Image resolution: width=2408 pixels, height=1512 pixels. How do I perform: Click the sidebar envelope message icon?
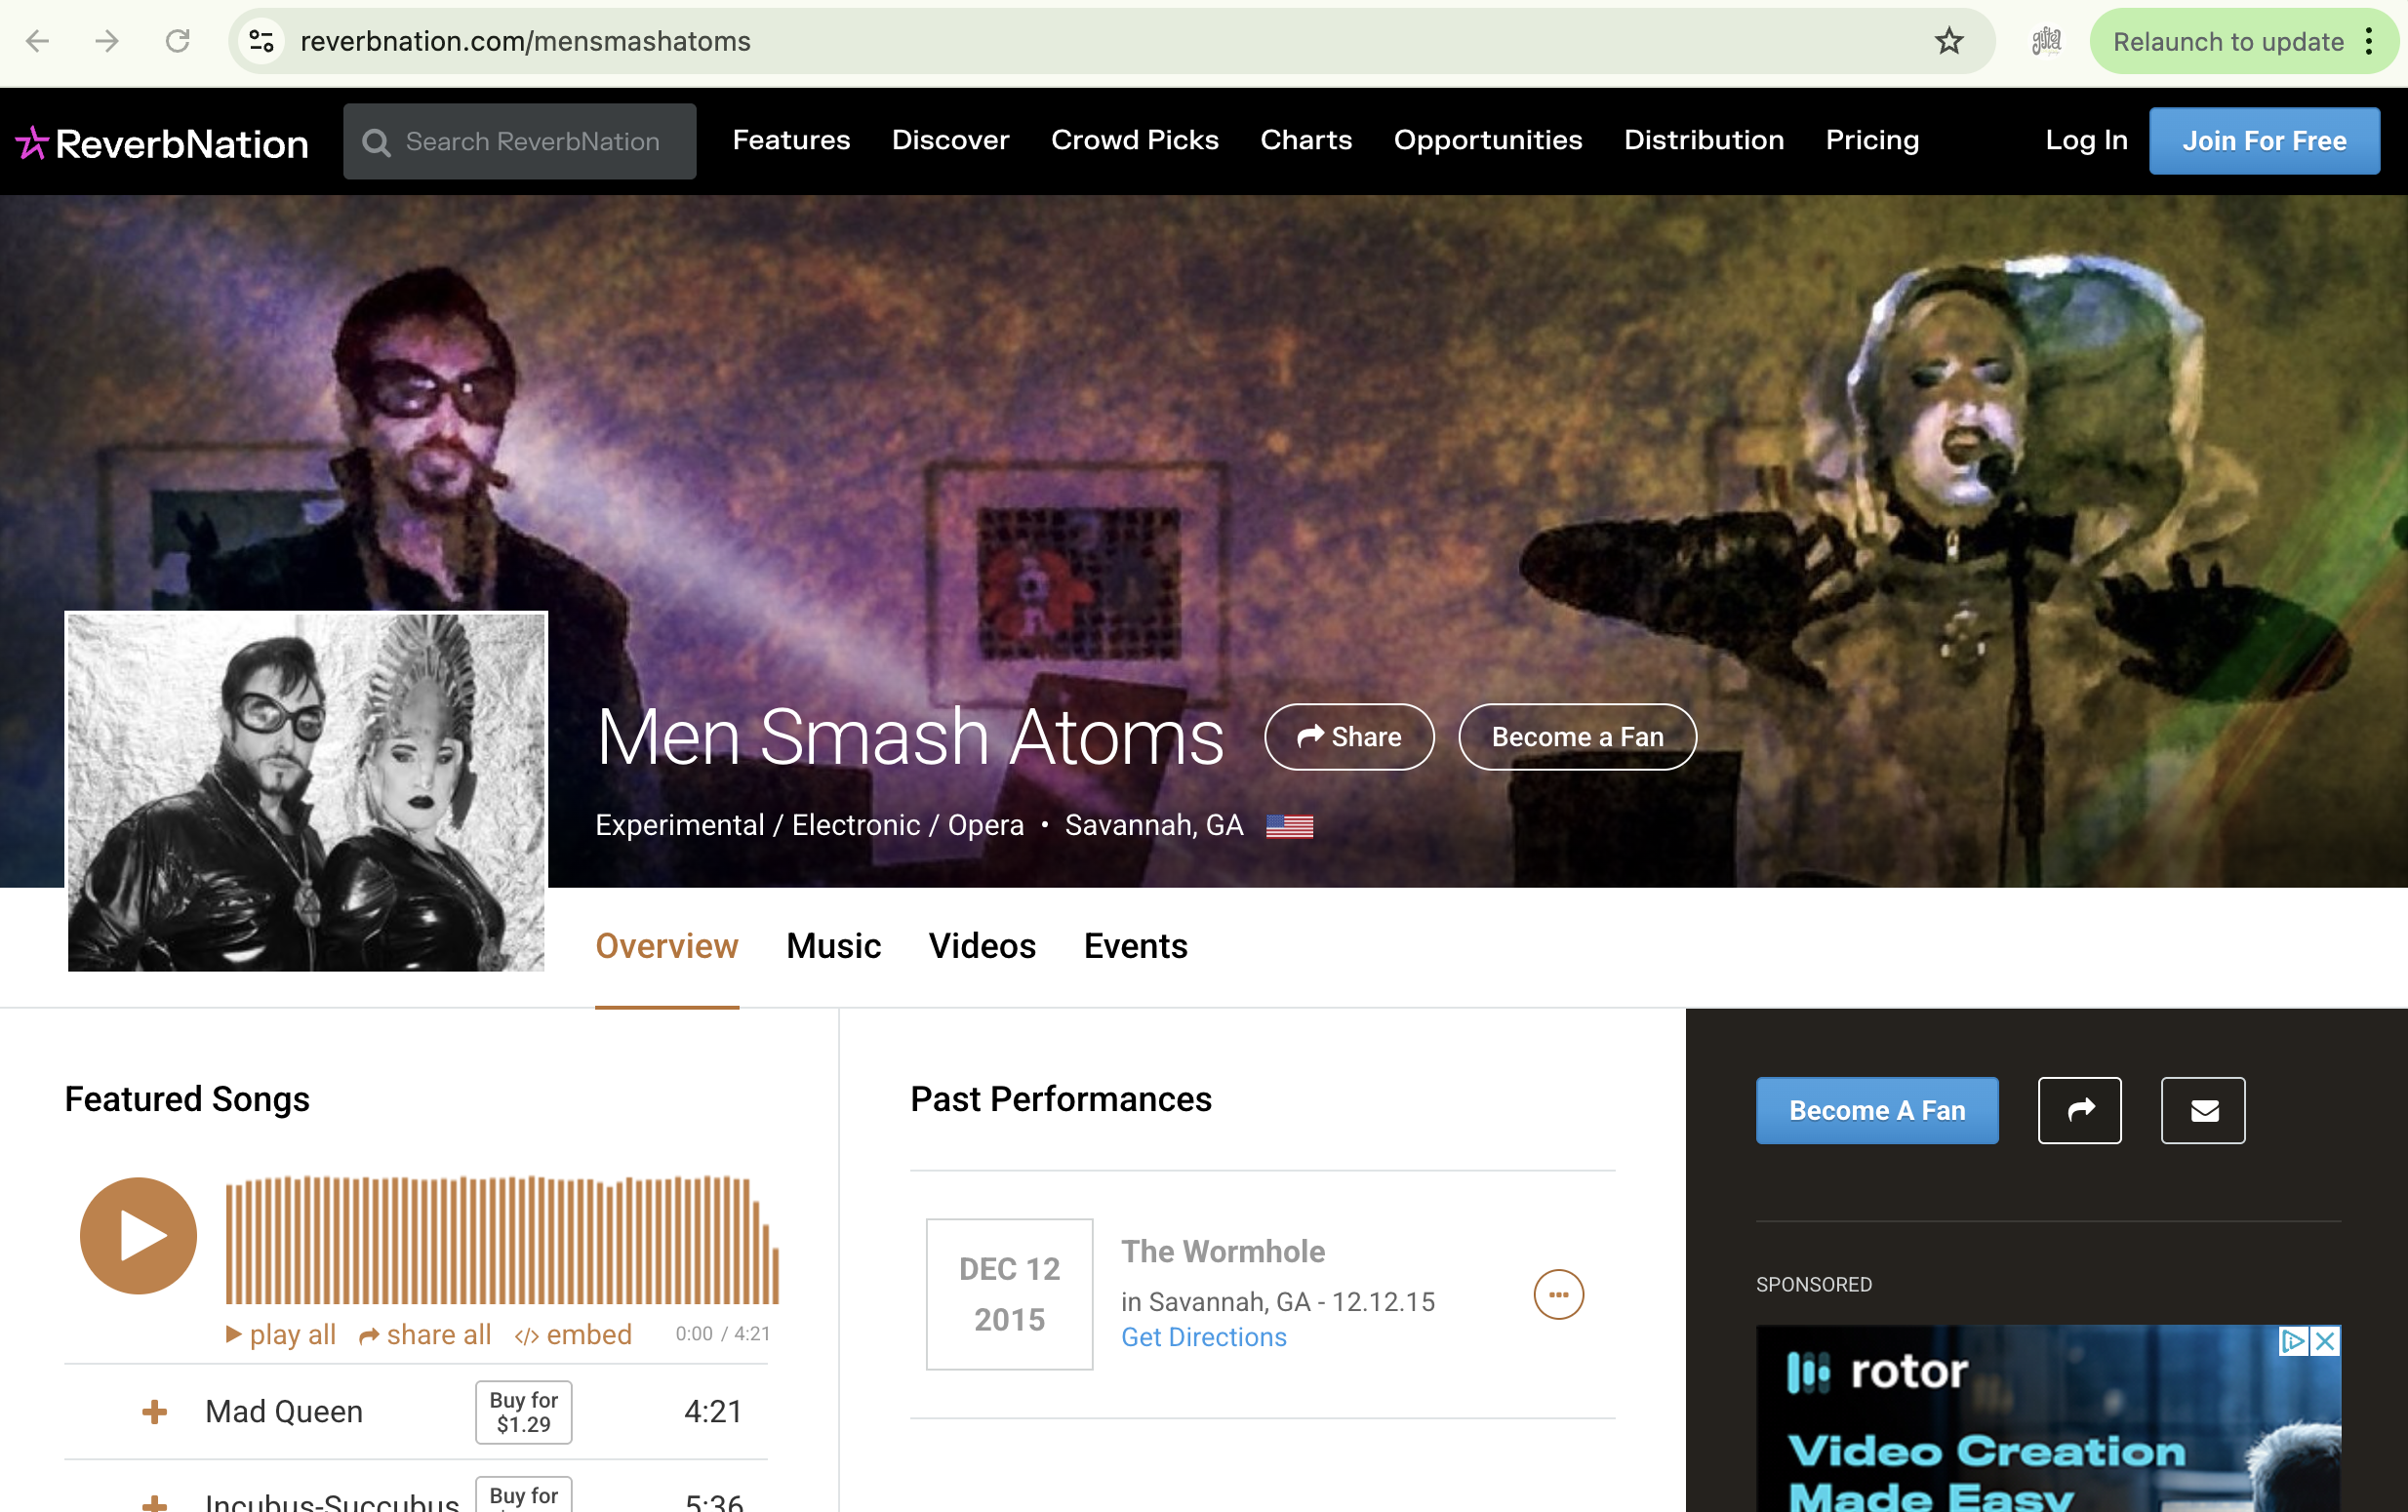(2203, 1110)
